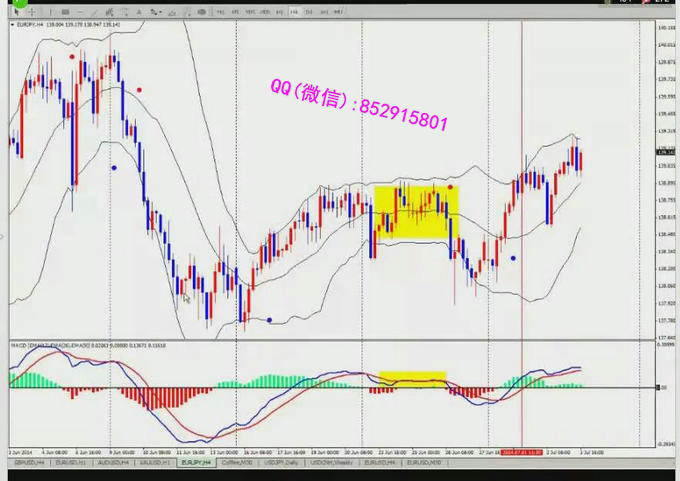Select the Fibonacci retracement tool
680x481 pixels.
coord(125,12)
